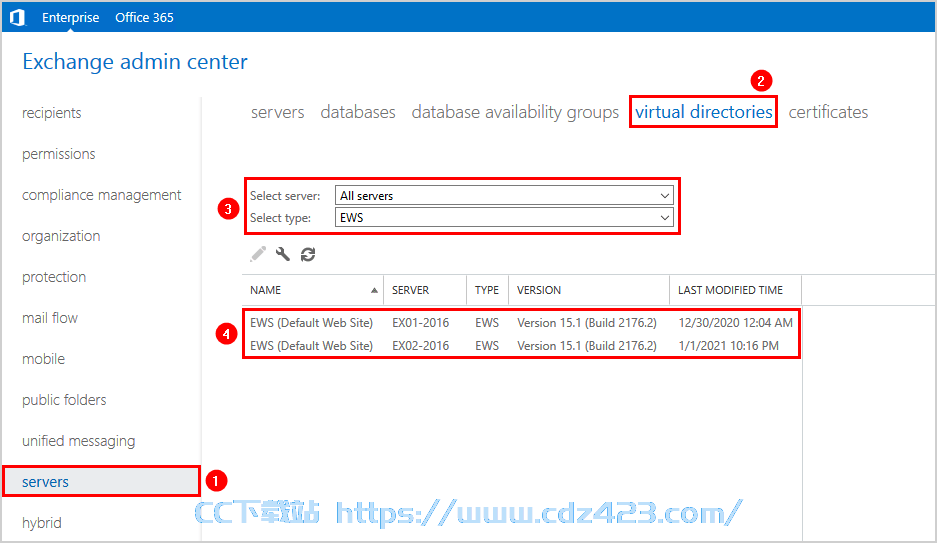This screenshot has width=937, height=543.
Task: Select EWS row for EX02-2016
Action: point(521,345)
